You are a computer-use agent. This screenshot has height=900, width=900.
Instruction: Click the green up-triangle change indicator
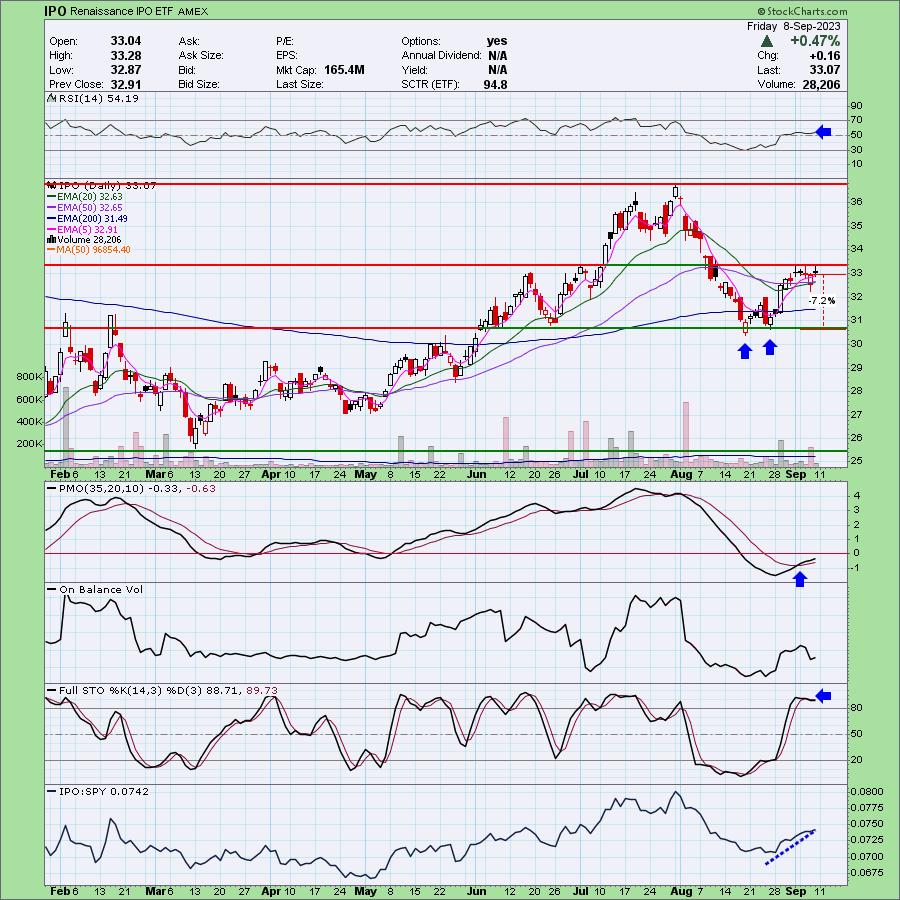(766, 41)
